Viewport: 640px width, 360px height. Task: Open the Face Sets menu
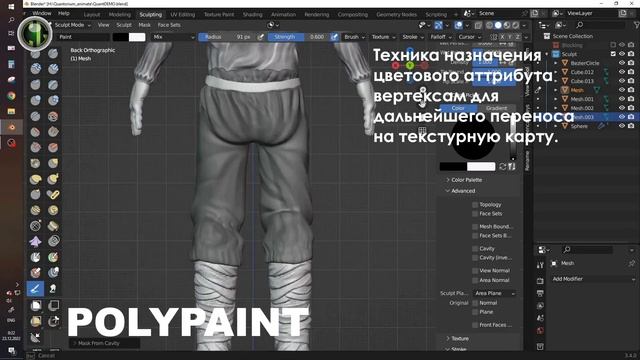pyautogui.click(x=169, y=25)
